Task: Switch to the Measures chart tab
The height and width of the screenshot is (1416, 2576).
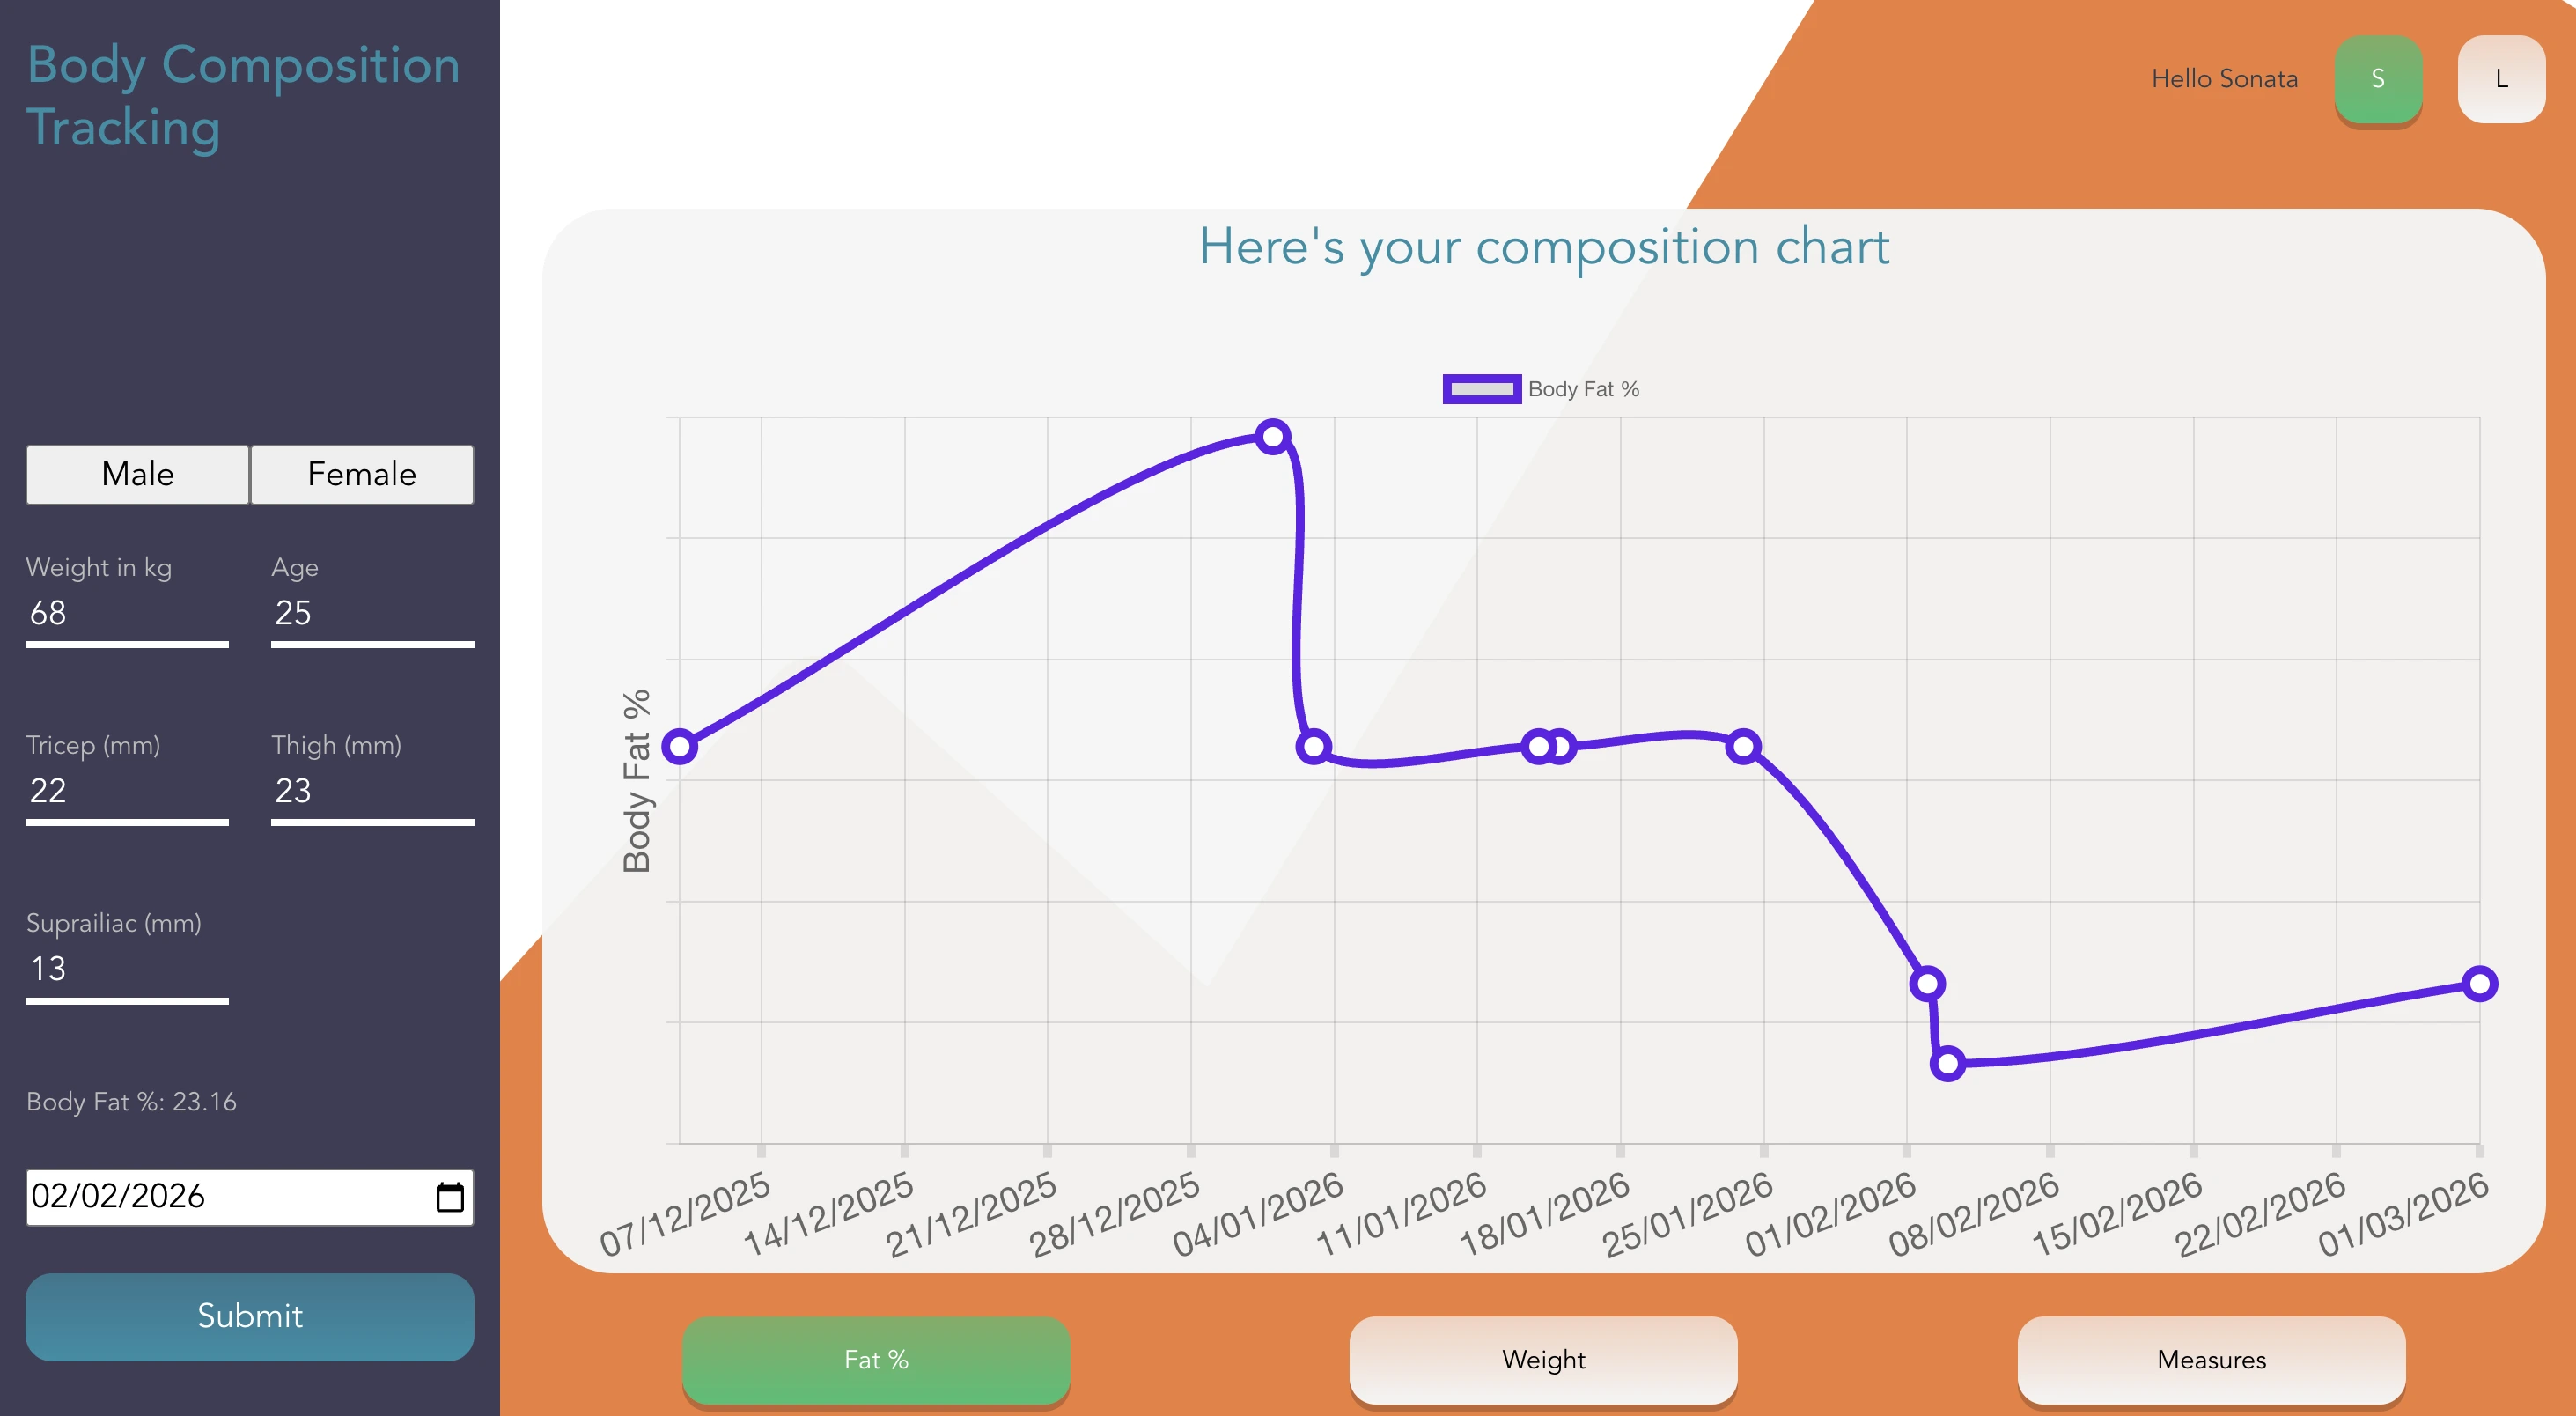Action: click(x=2211, y=1360)
